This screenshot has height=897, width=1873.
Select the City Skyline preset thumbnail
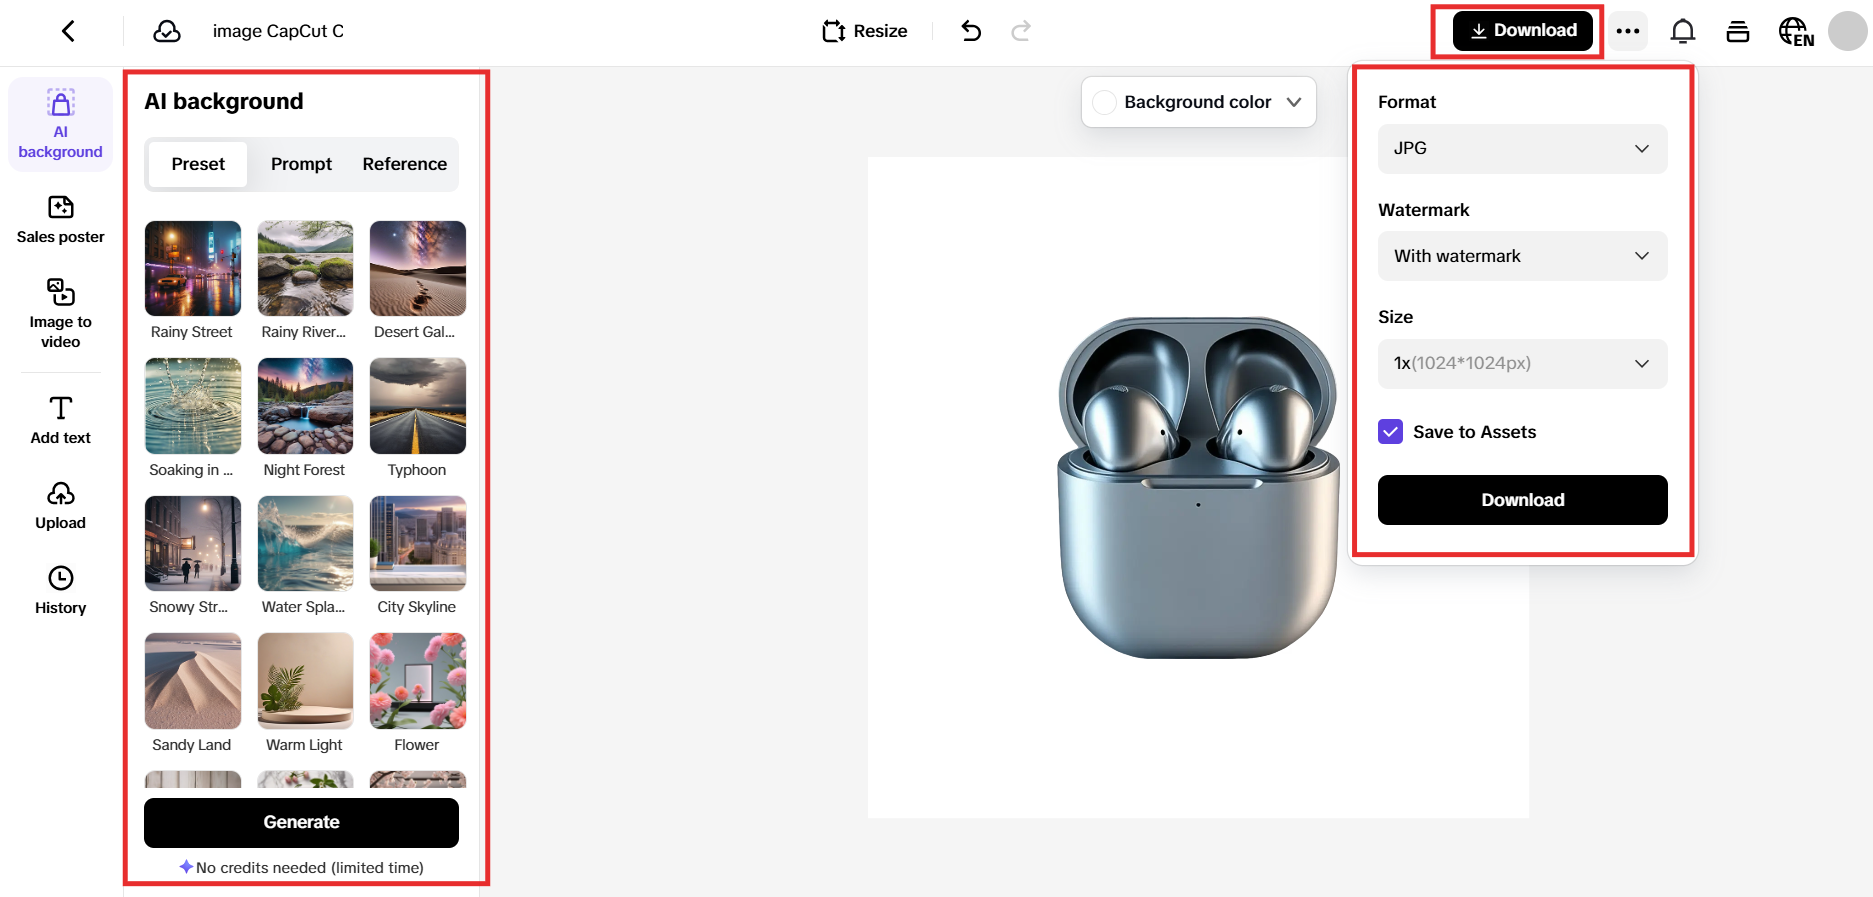click(x=418, y=543)
